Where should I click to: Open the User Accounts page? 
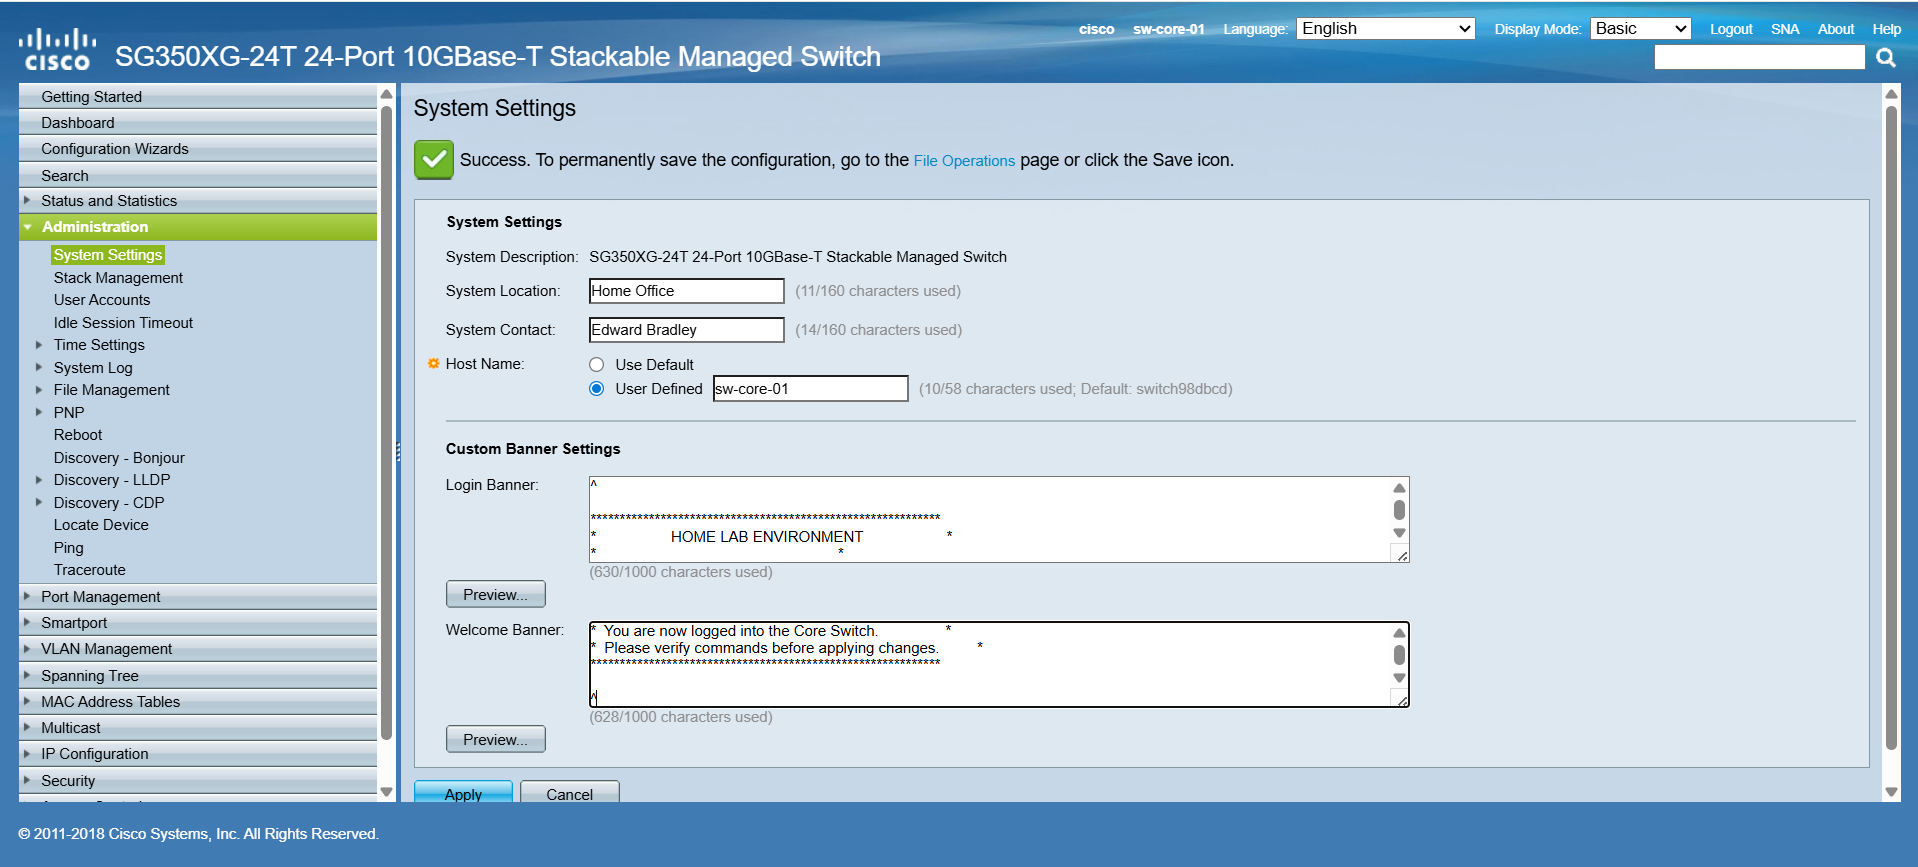pos(102,300)
